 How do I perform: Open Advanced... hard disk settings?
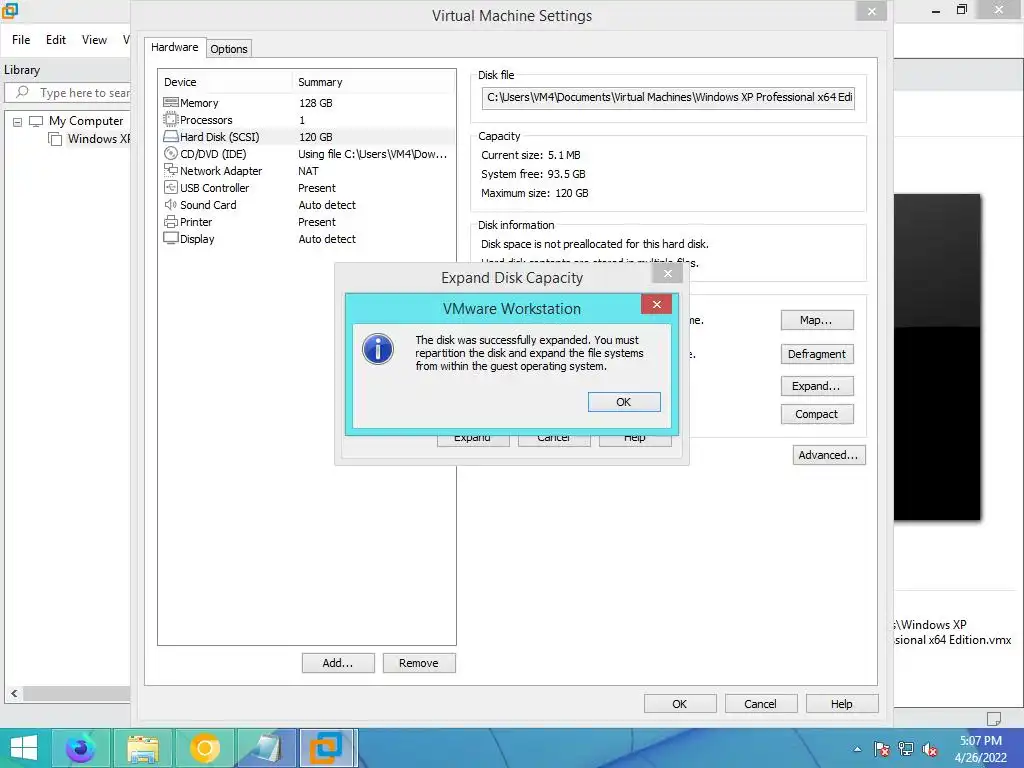828,455
